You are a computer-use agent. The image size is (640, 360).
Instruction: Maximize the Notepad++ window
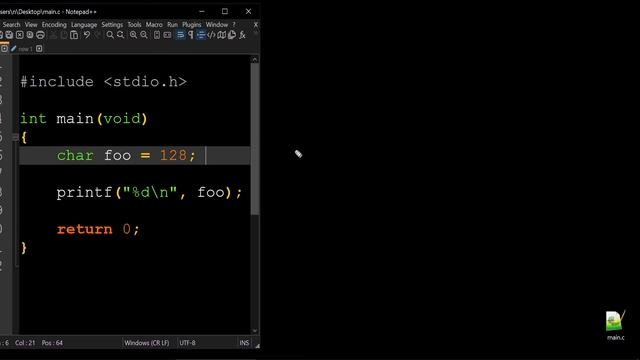click(225, 11)
